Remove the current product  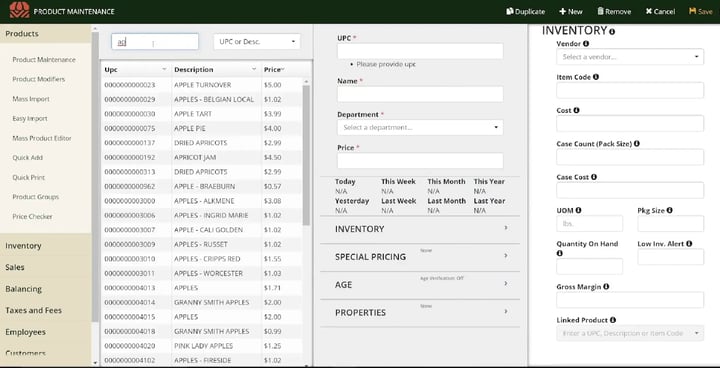tap(614, 11)
